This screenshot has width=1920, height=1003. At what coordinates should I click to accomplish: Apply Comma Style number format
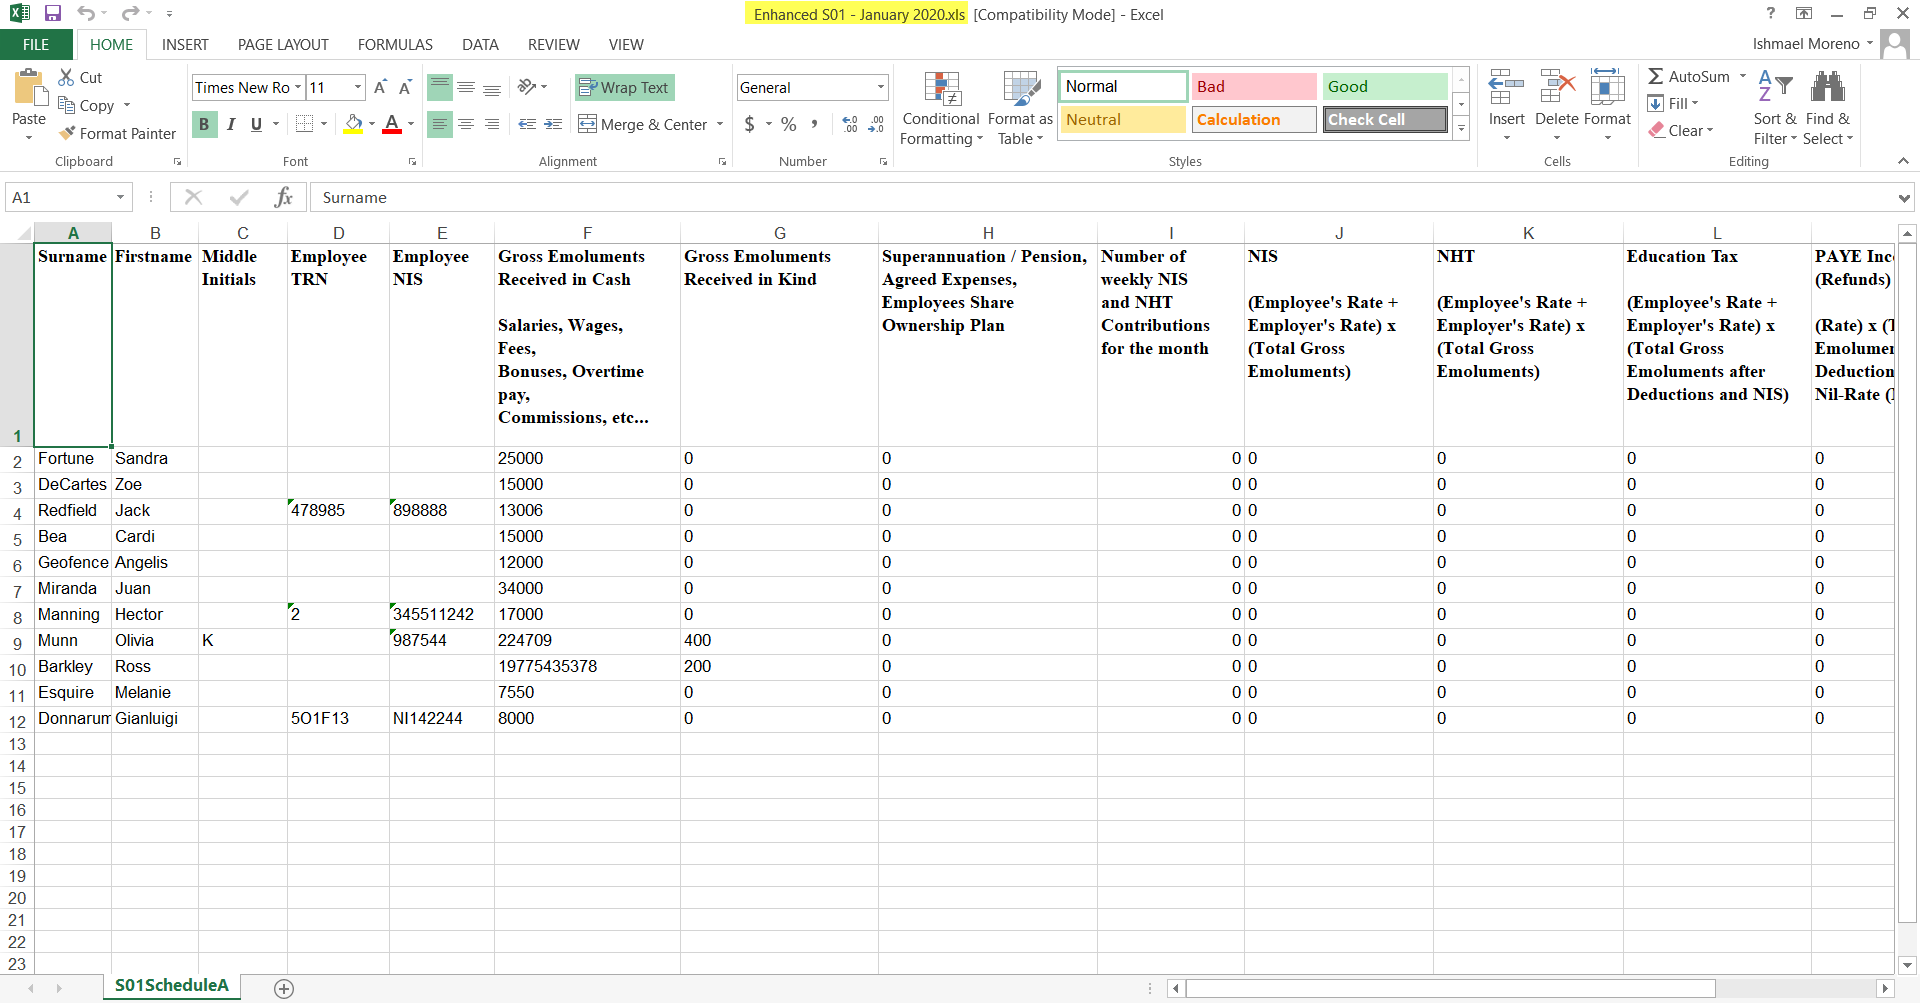click(815, 124)
